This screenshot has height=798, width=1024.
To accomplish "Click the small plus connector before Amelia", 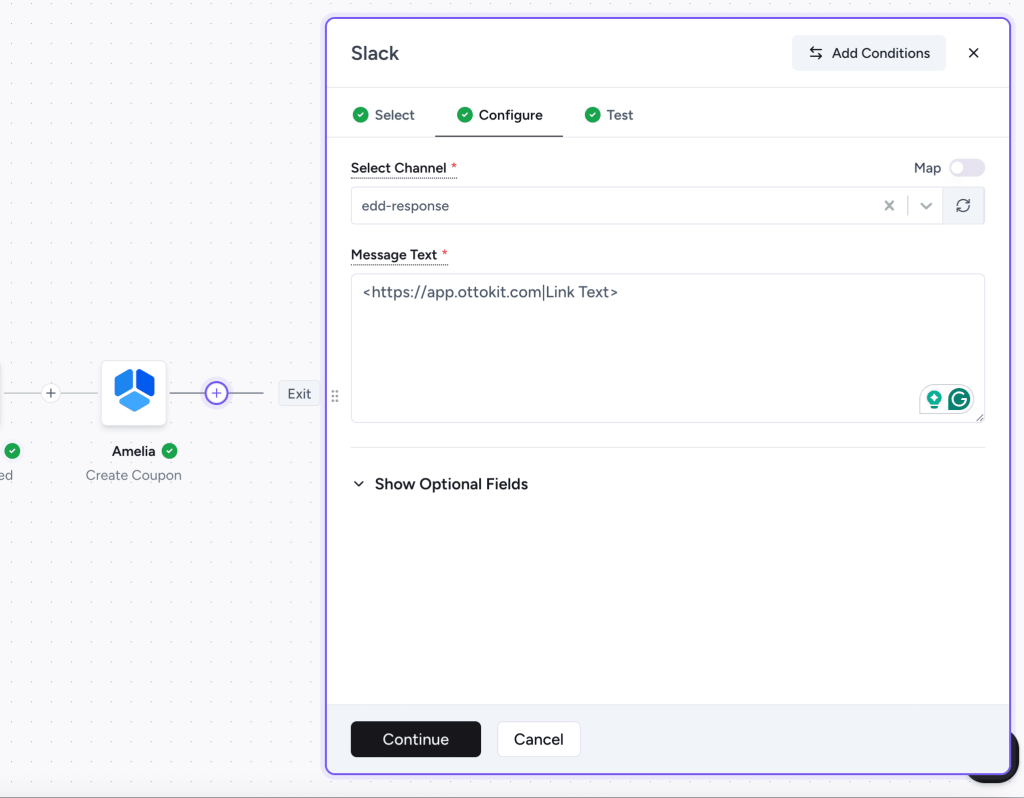I will pos(51,393).
